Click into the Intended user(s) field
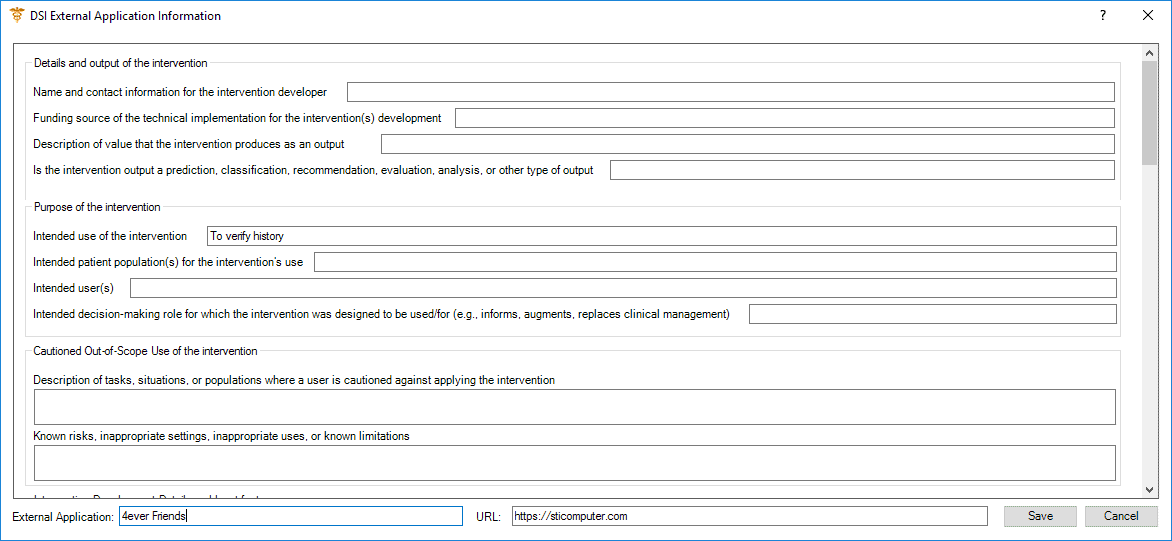Image resolution: width=1172 pixels, height=541 pixels. pyautogui.click(x=622, y=288)
